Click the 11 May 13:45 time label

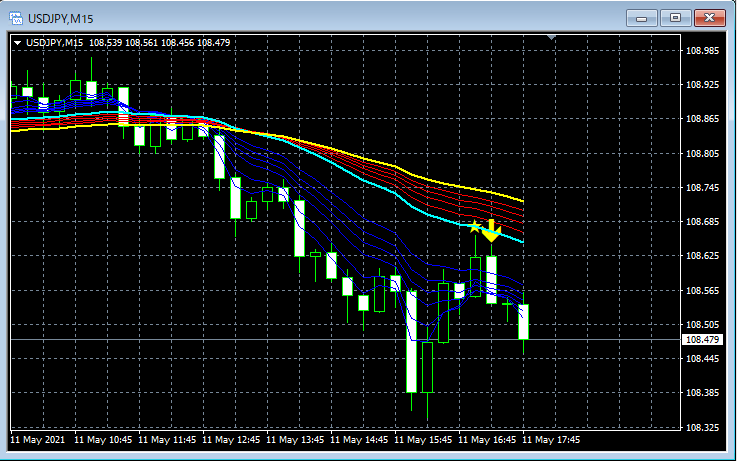coord(295,440)
